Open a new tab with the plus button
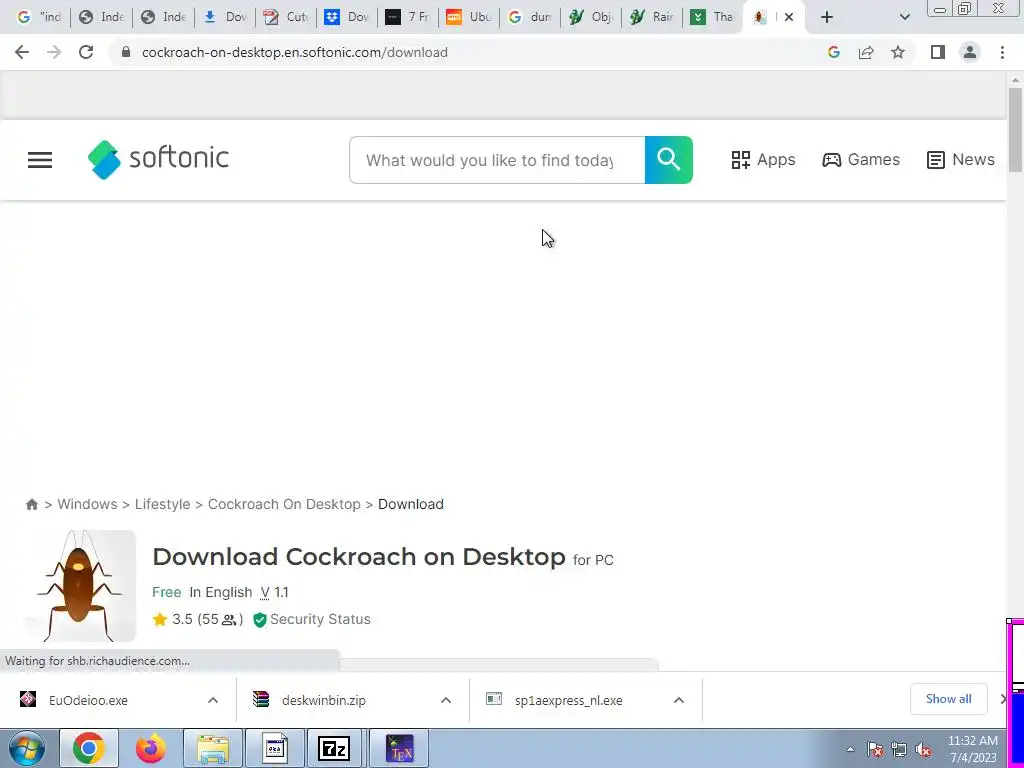This screenshot has width=1024, height=768. (x=827, y=17)
